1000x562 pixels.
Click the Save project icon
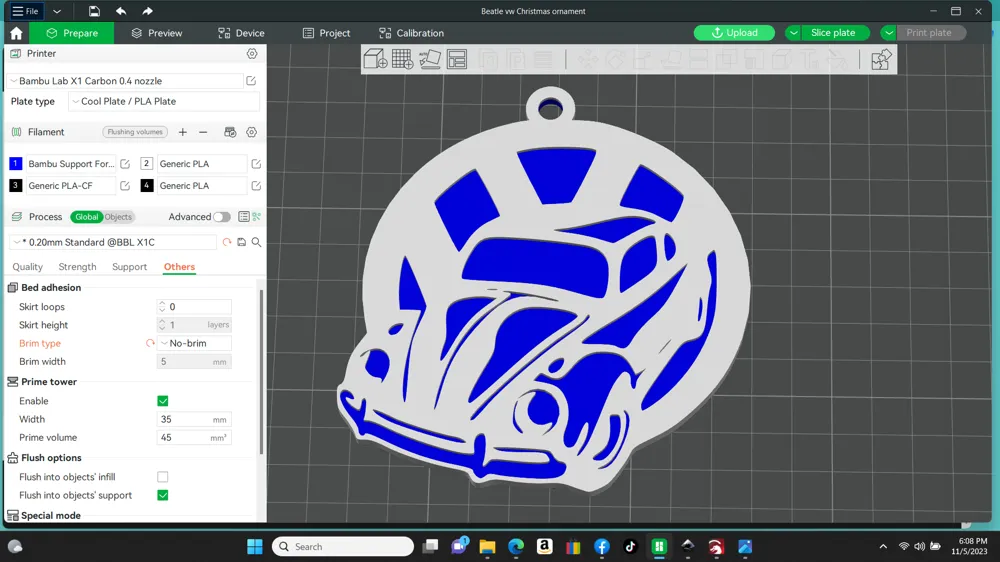pos(94,11)
